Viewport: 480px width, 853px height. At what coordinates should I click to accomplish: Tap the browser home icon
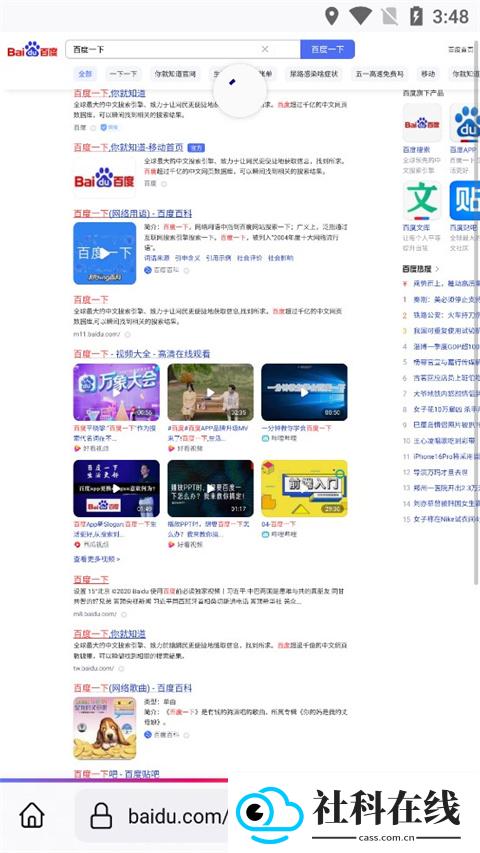click(32, 816)
